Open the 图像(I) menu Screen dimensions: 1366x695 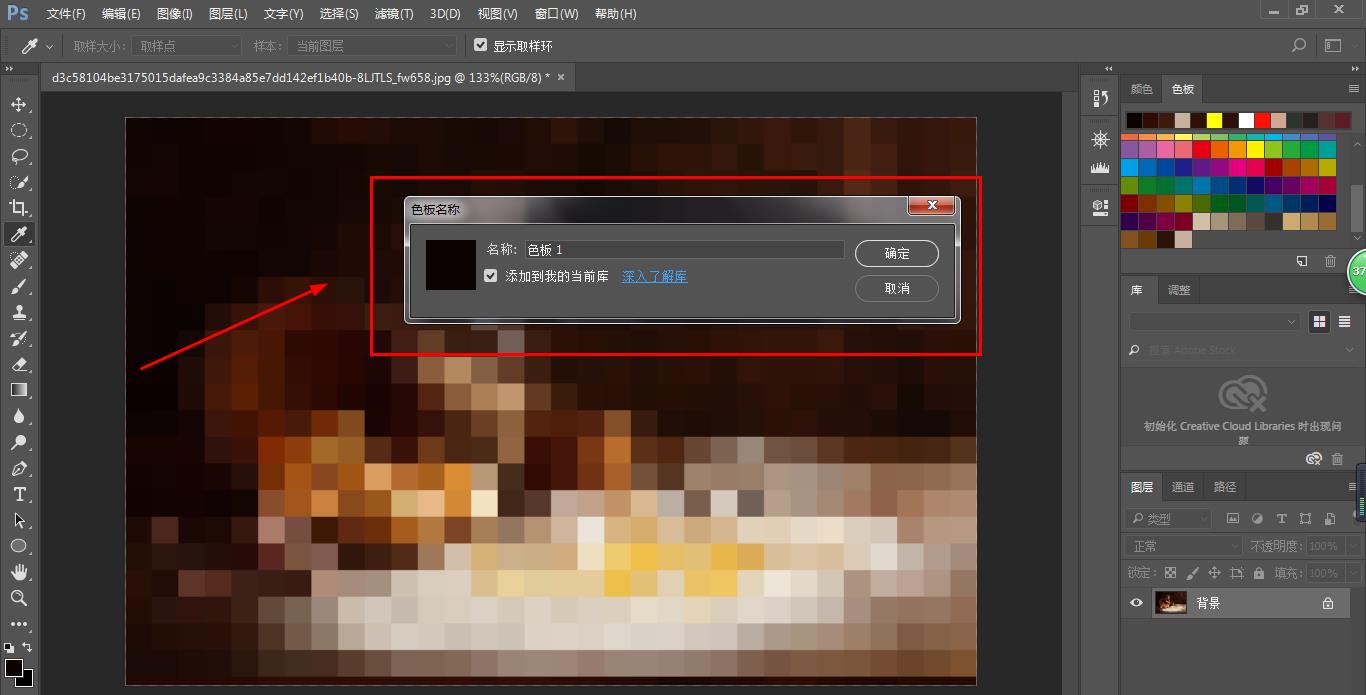[175, 14]
